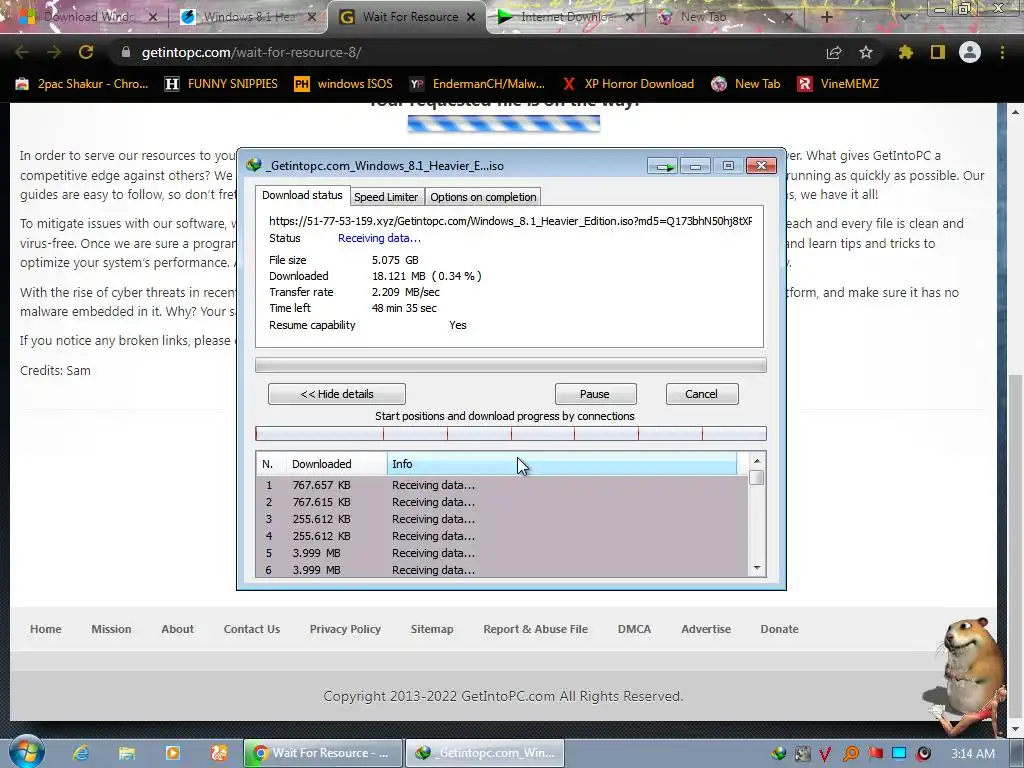Click the Hide details button
Viewport: 1024px width, 768px height.
[337, 394]
